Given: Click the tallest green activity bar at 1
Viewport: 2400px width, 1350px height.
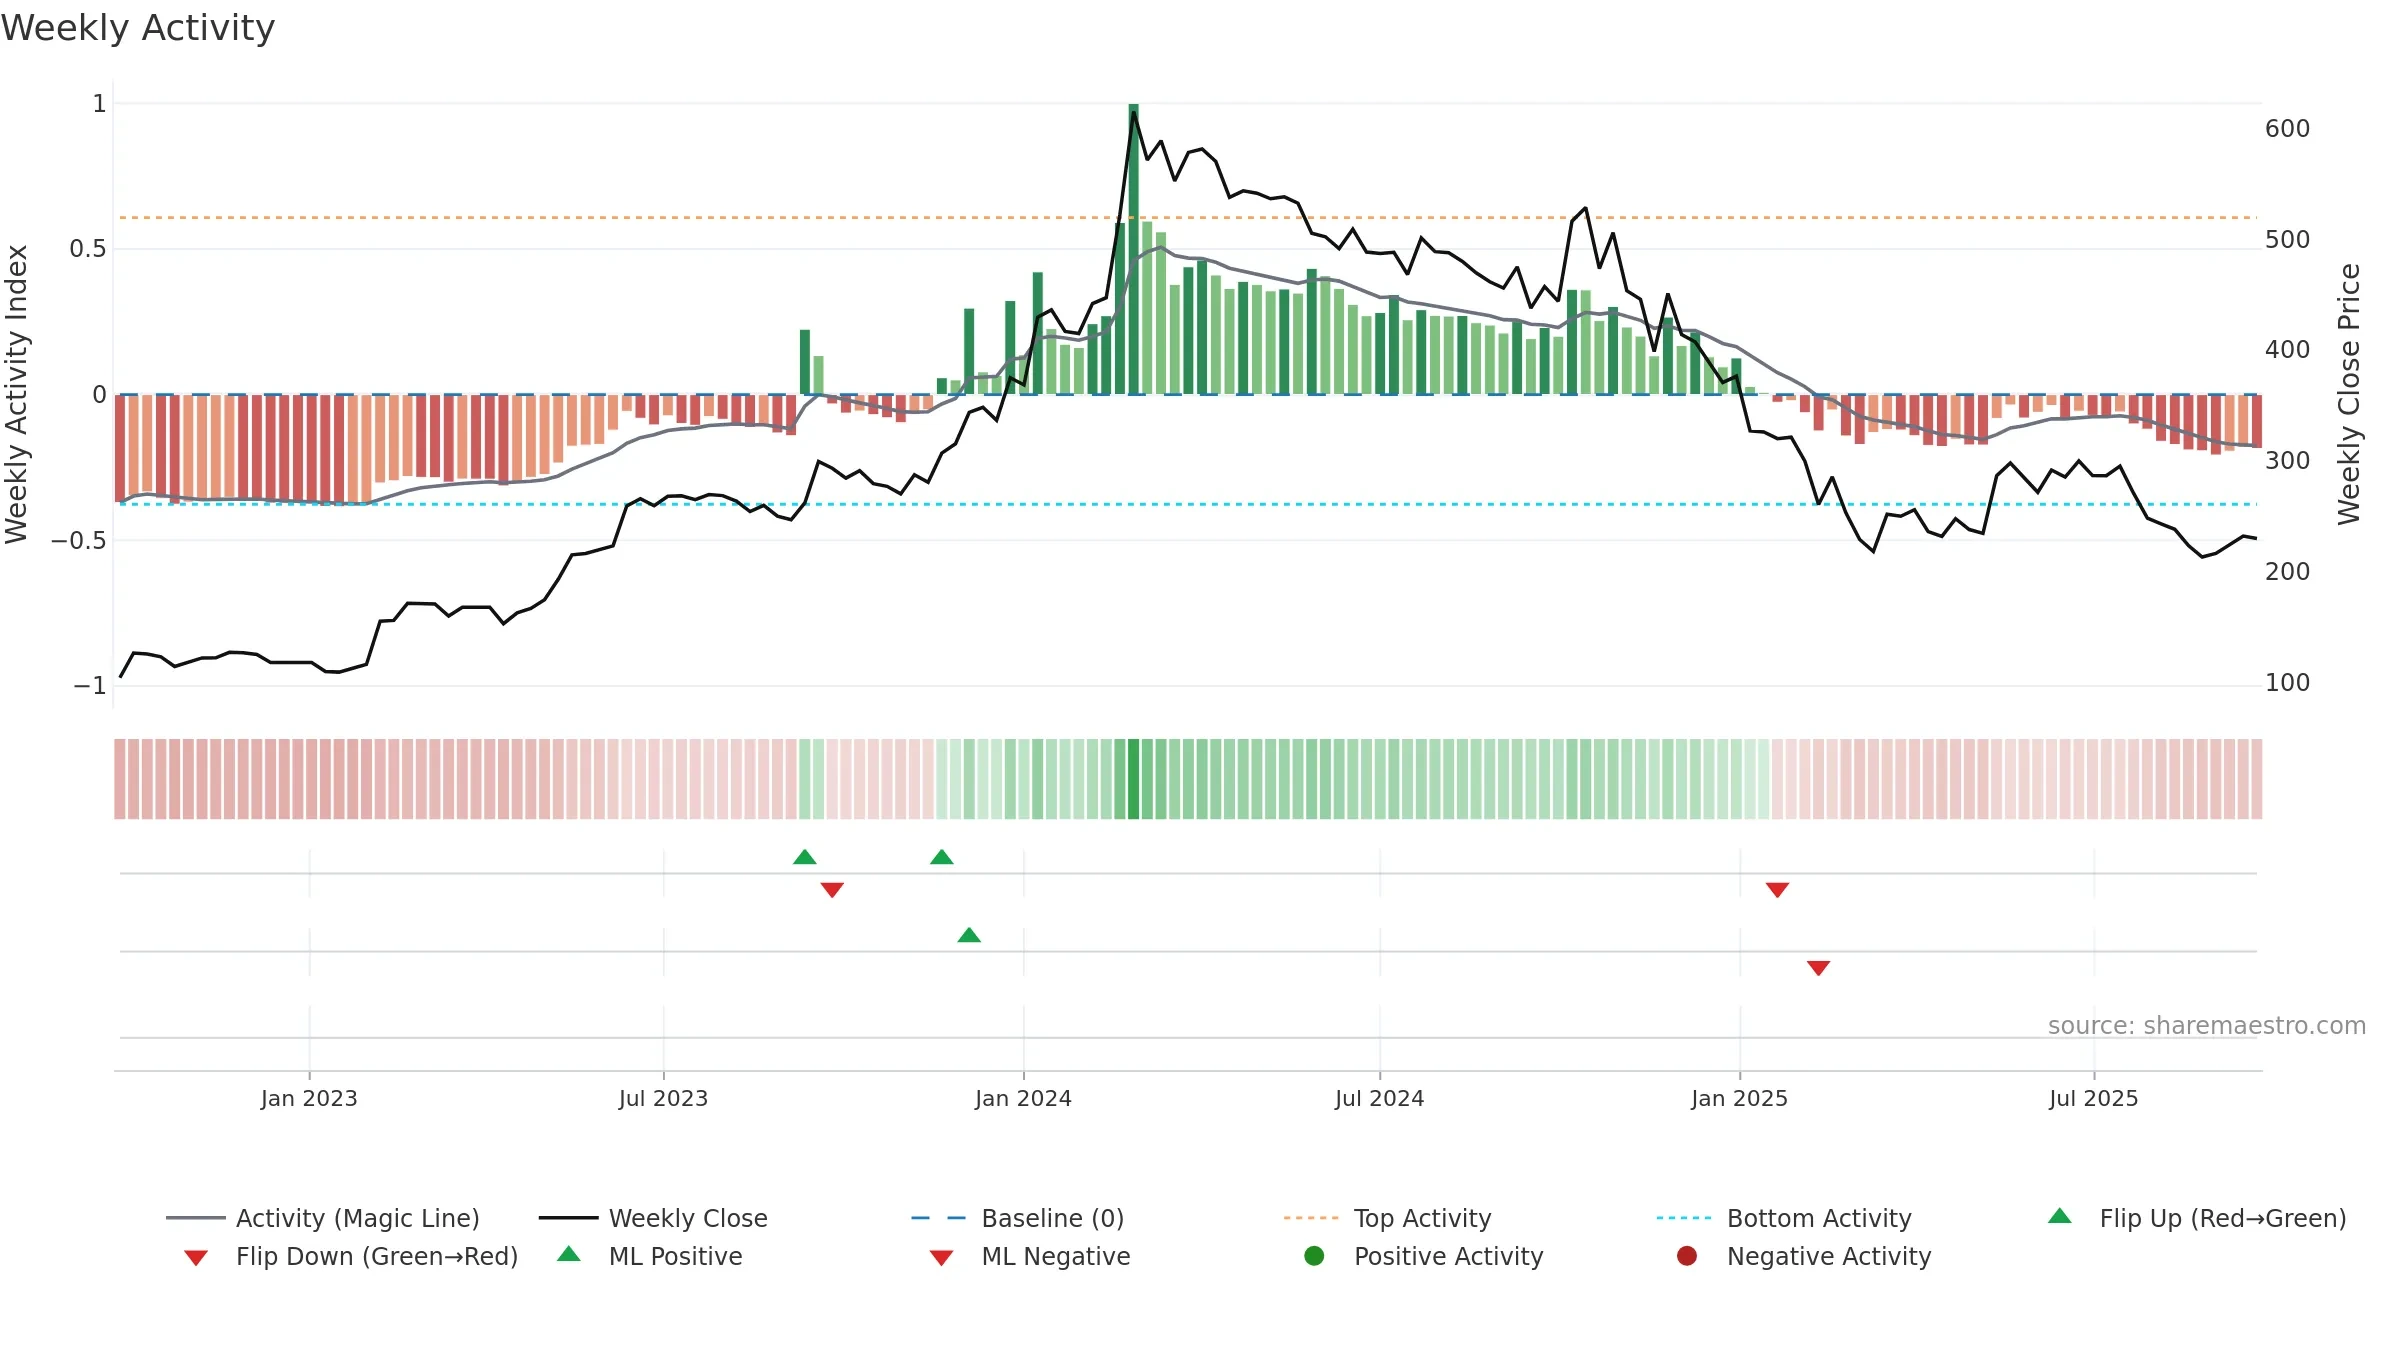Looking at the screenshot, I should pos(1134,249).
